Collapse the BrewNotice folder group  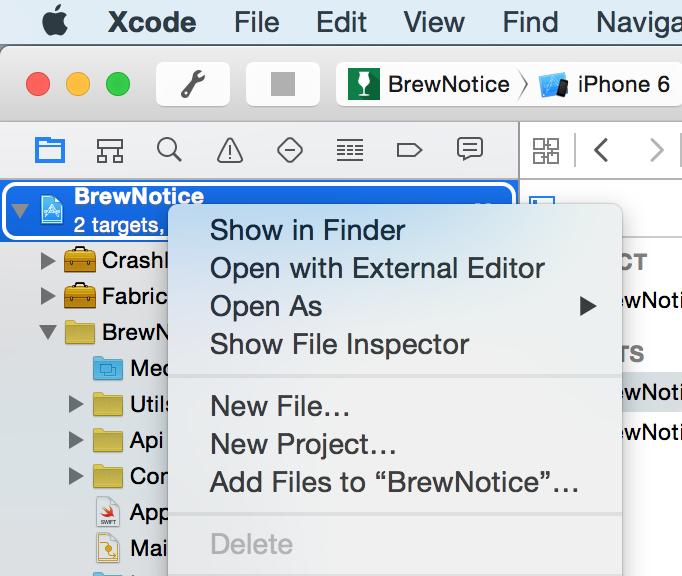pyautogui.click(x=48, y=332)
